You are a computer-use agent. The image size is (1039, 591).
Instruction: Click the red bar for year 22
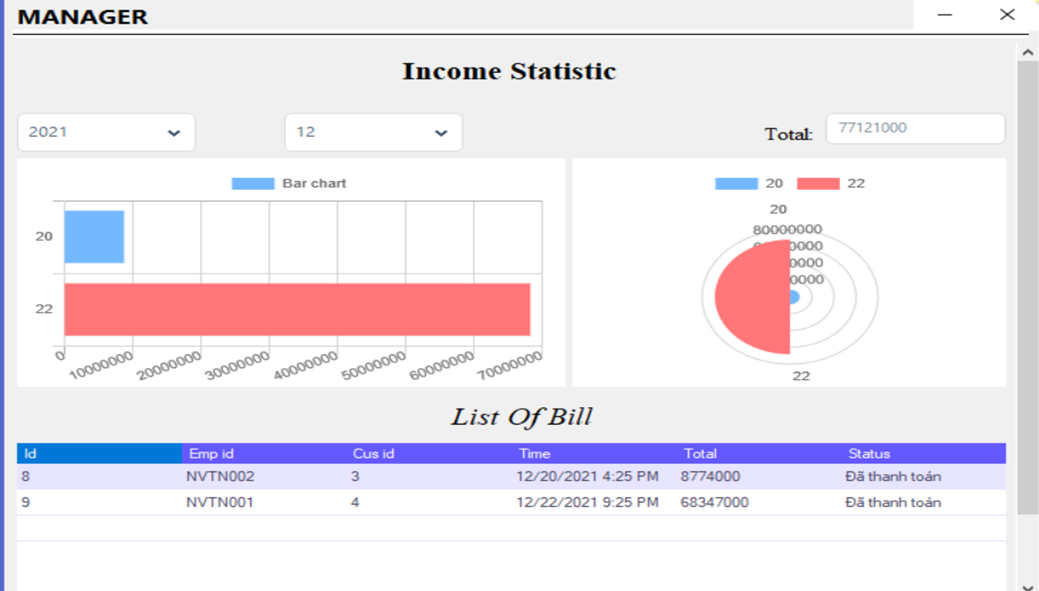pyautogui.click(x=300, y=306)
